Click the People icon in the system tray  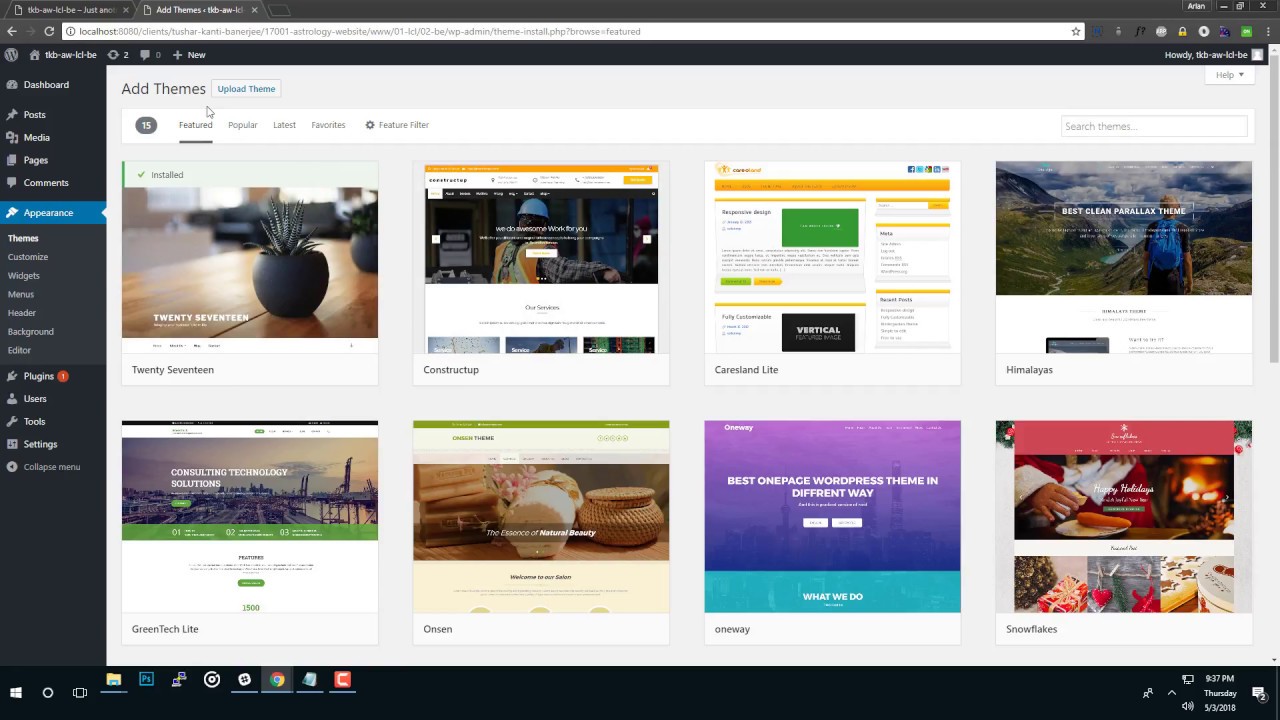pyautogui.click(x=1148, y=692)
